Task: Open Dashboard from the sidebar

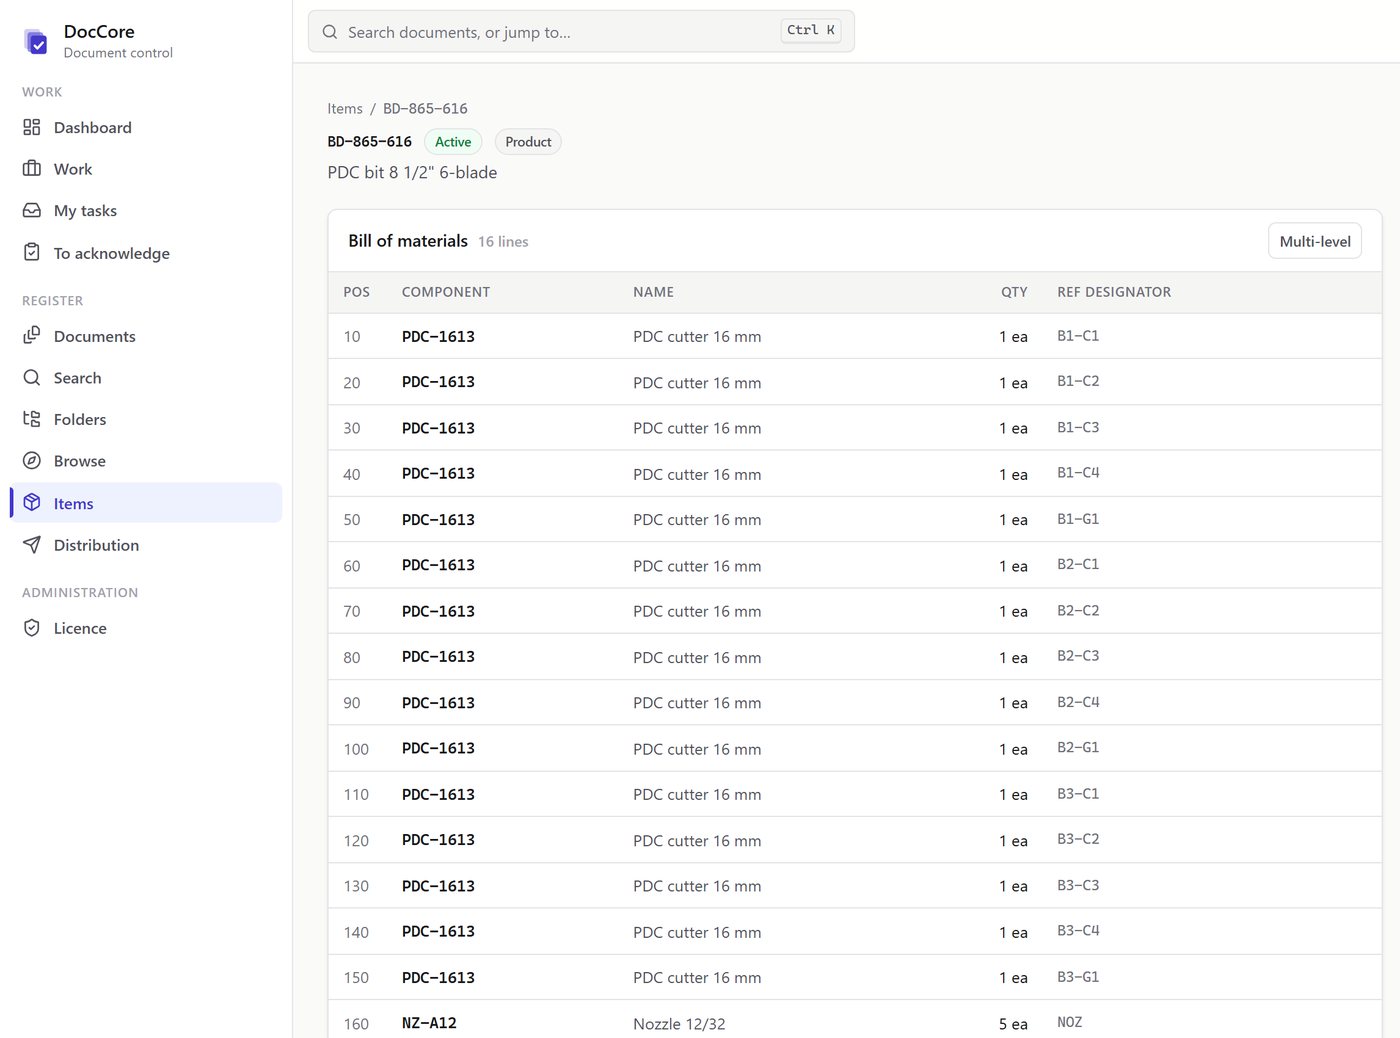Action: tap(146, 127)
